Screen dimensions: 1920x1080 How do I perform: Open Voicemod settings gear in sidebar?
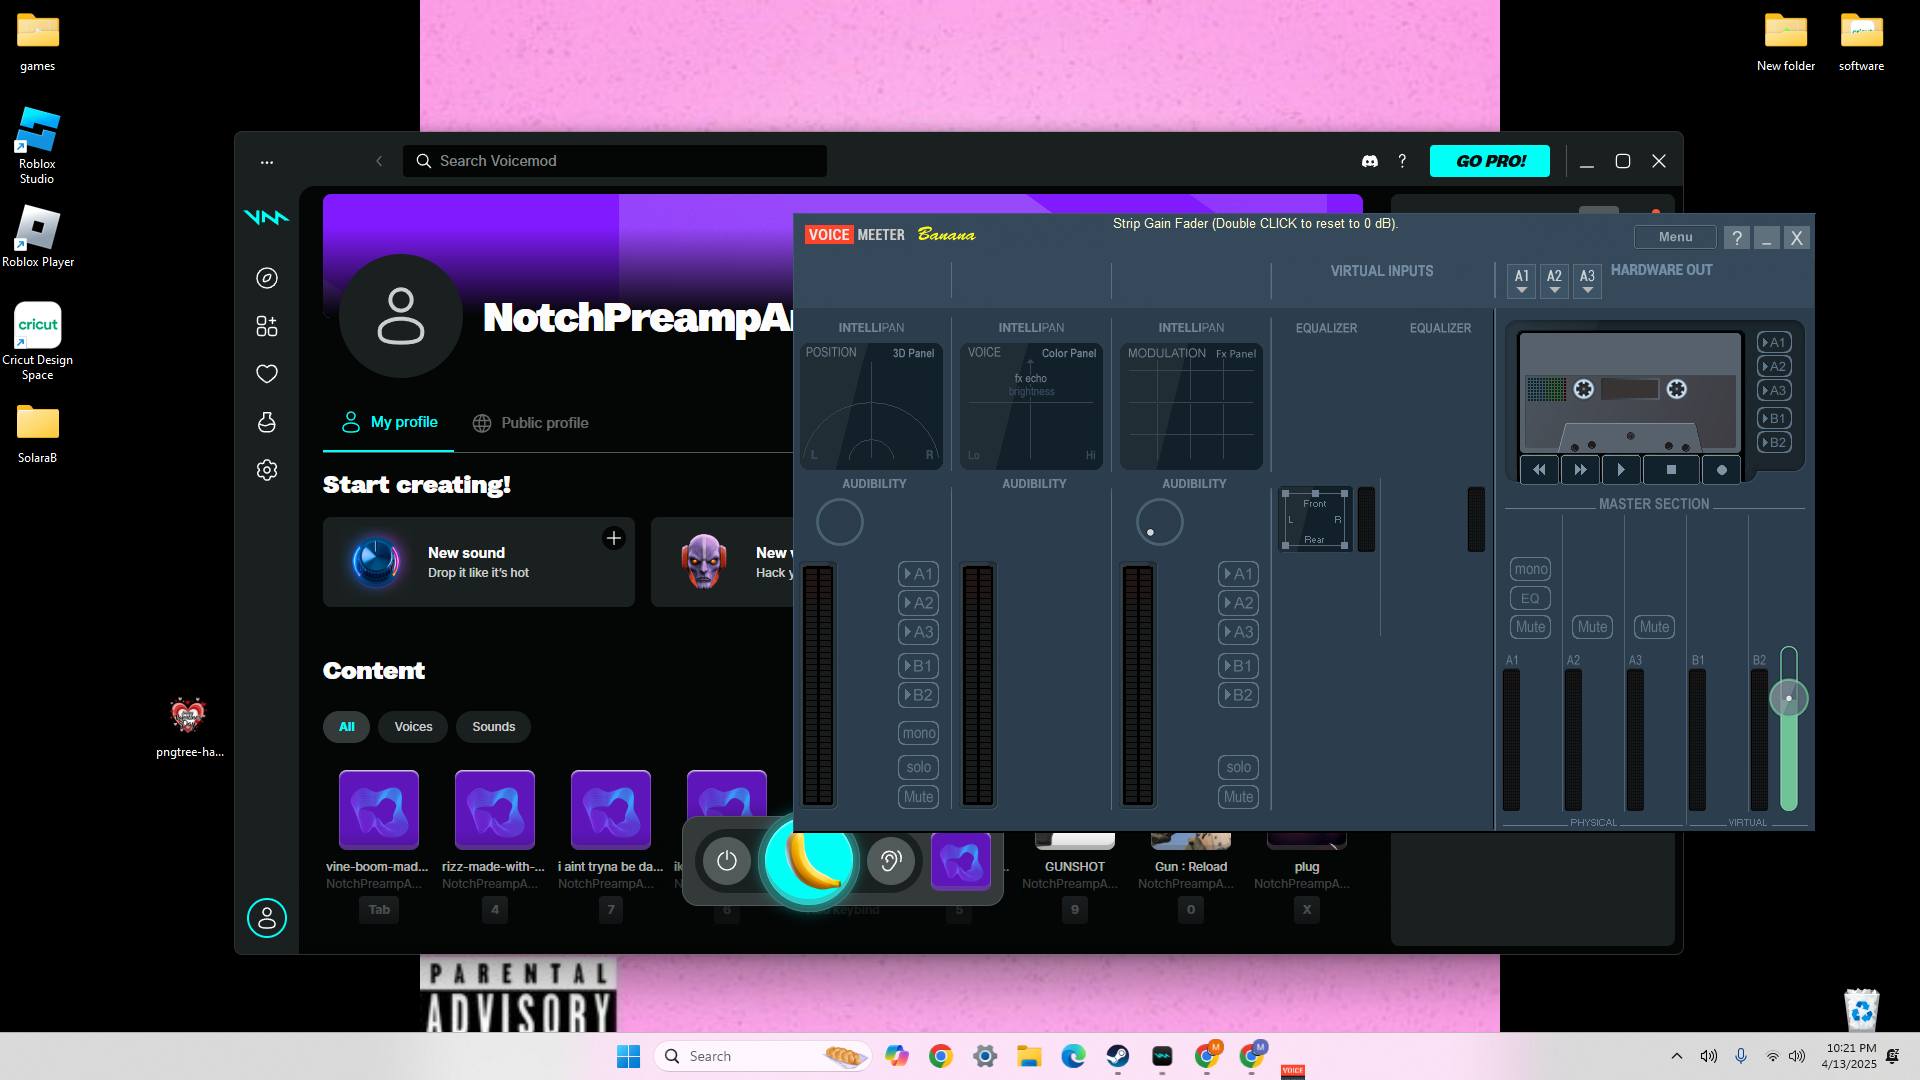tap(267, 470)
